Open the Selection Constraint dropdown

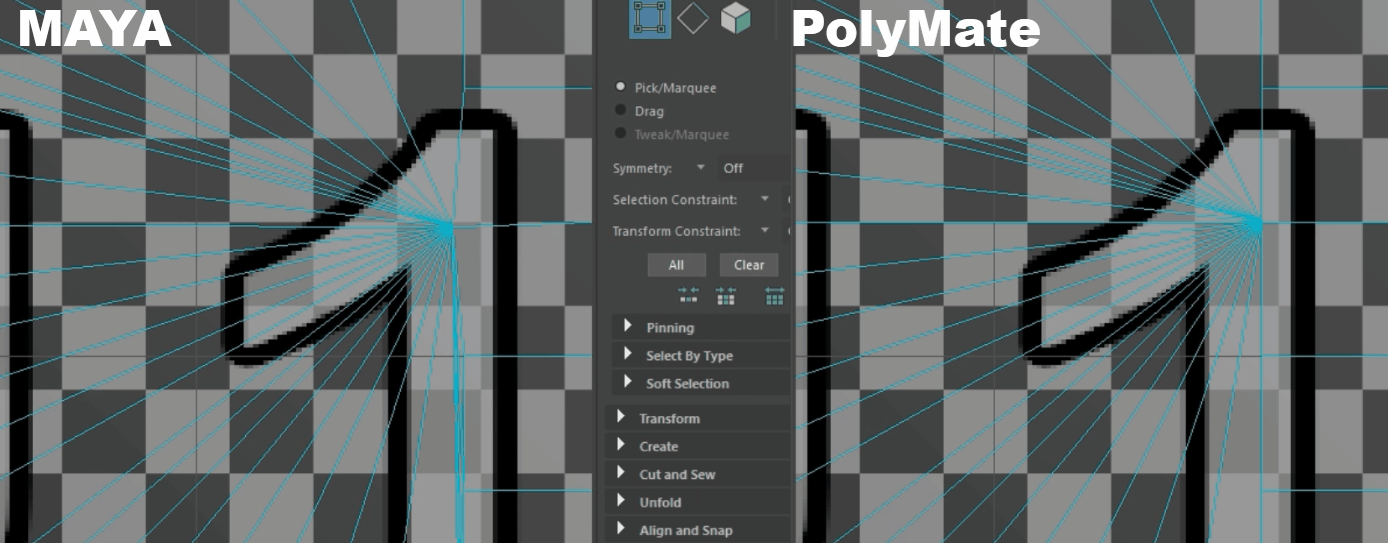(x=765, y=199)
